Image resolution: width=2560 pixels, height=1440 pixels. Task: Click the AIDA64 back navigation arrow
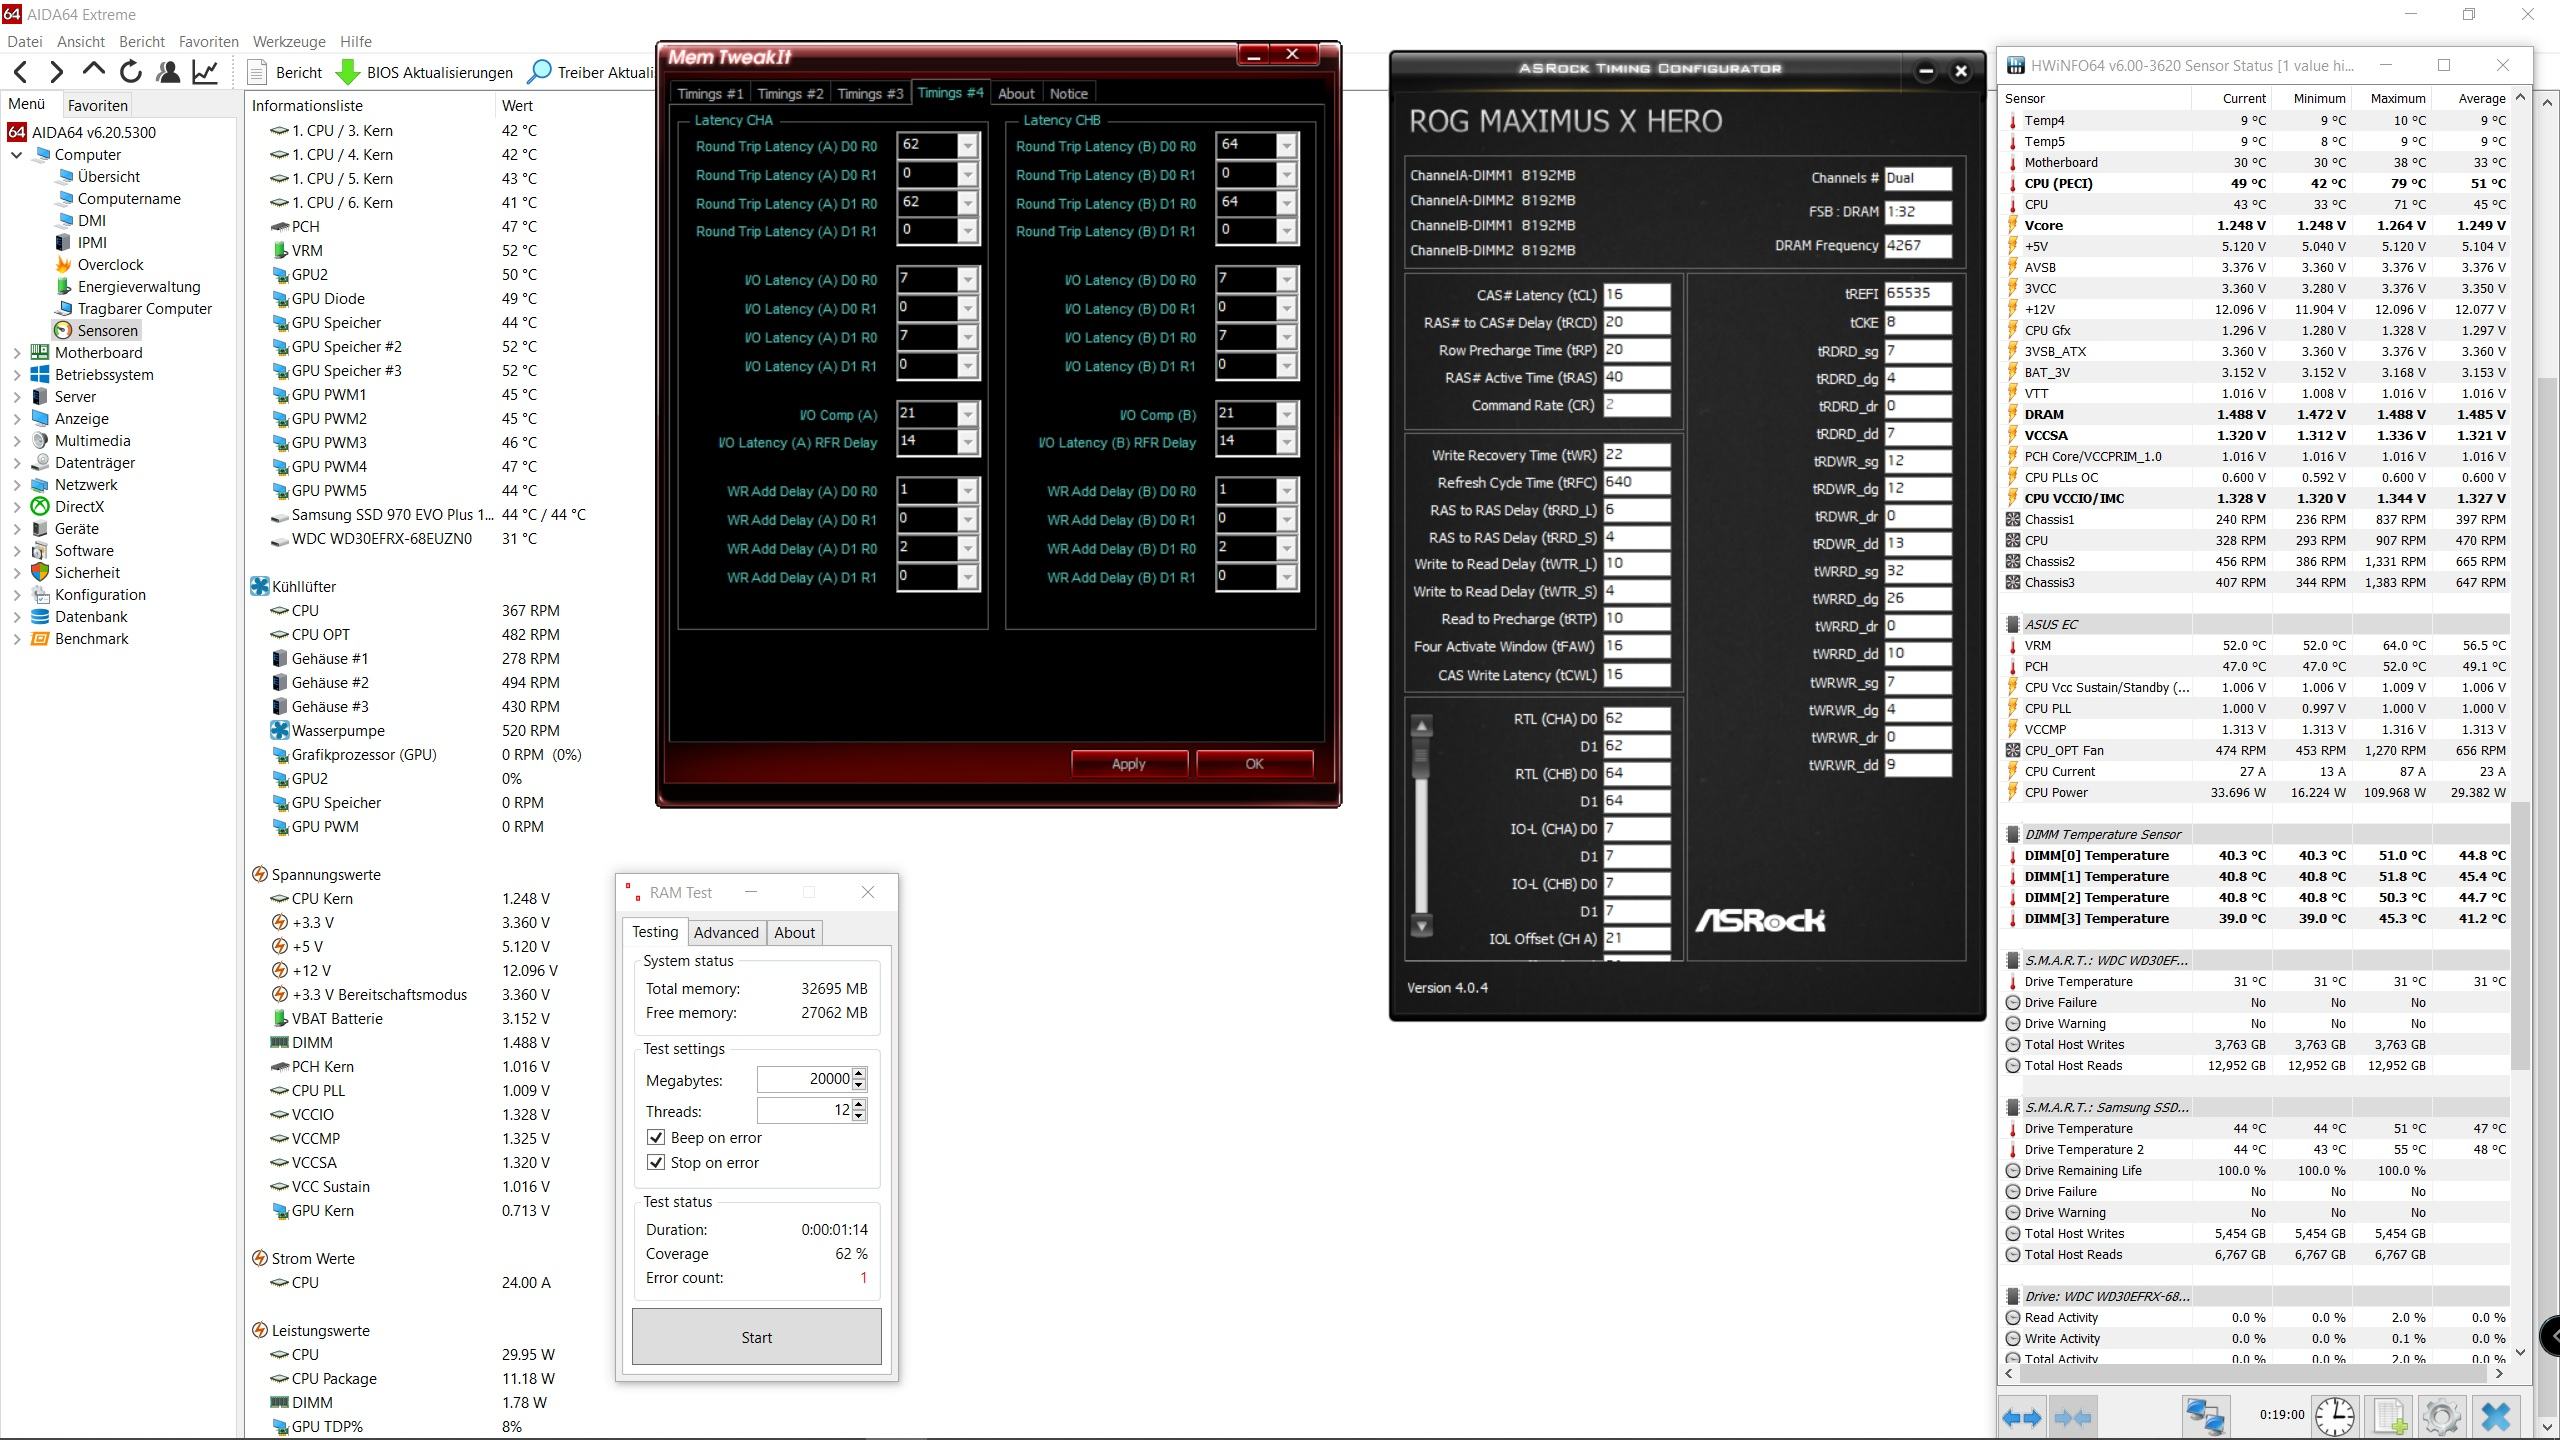point(21,72)
